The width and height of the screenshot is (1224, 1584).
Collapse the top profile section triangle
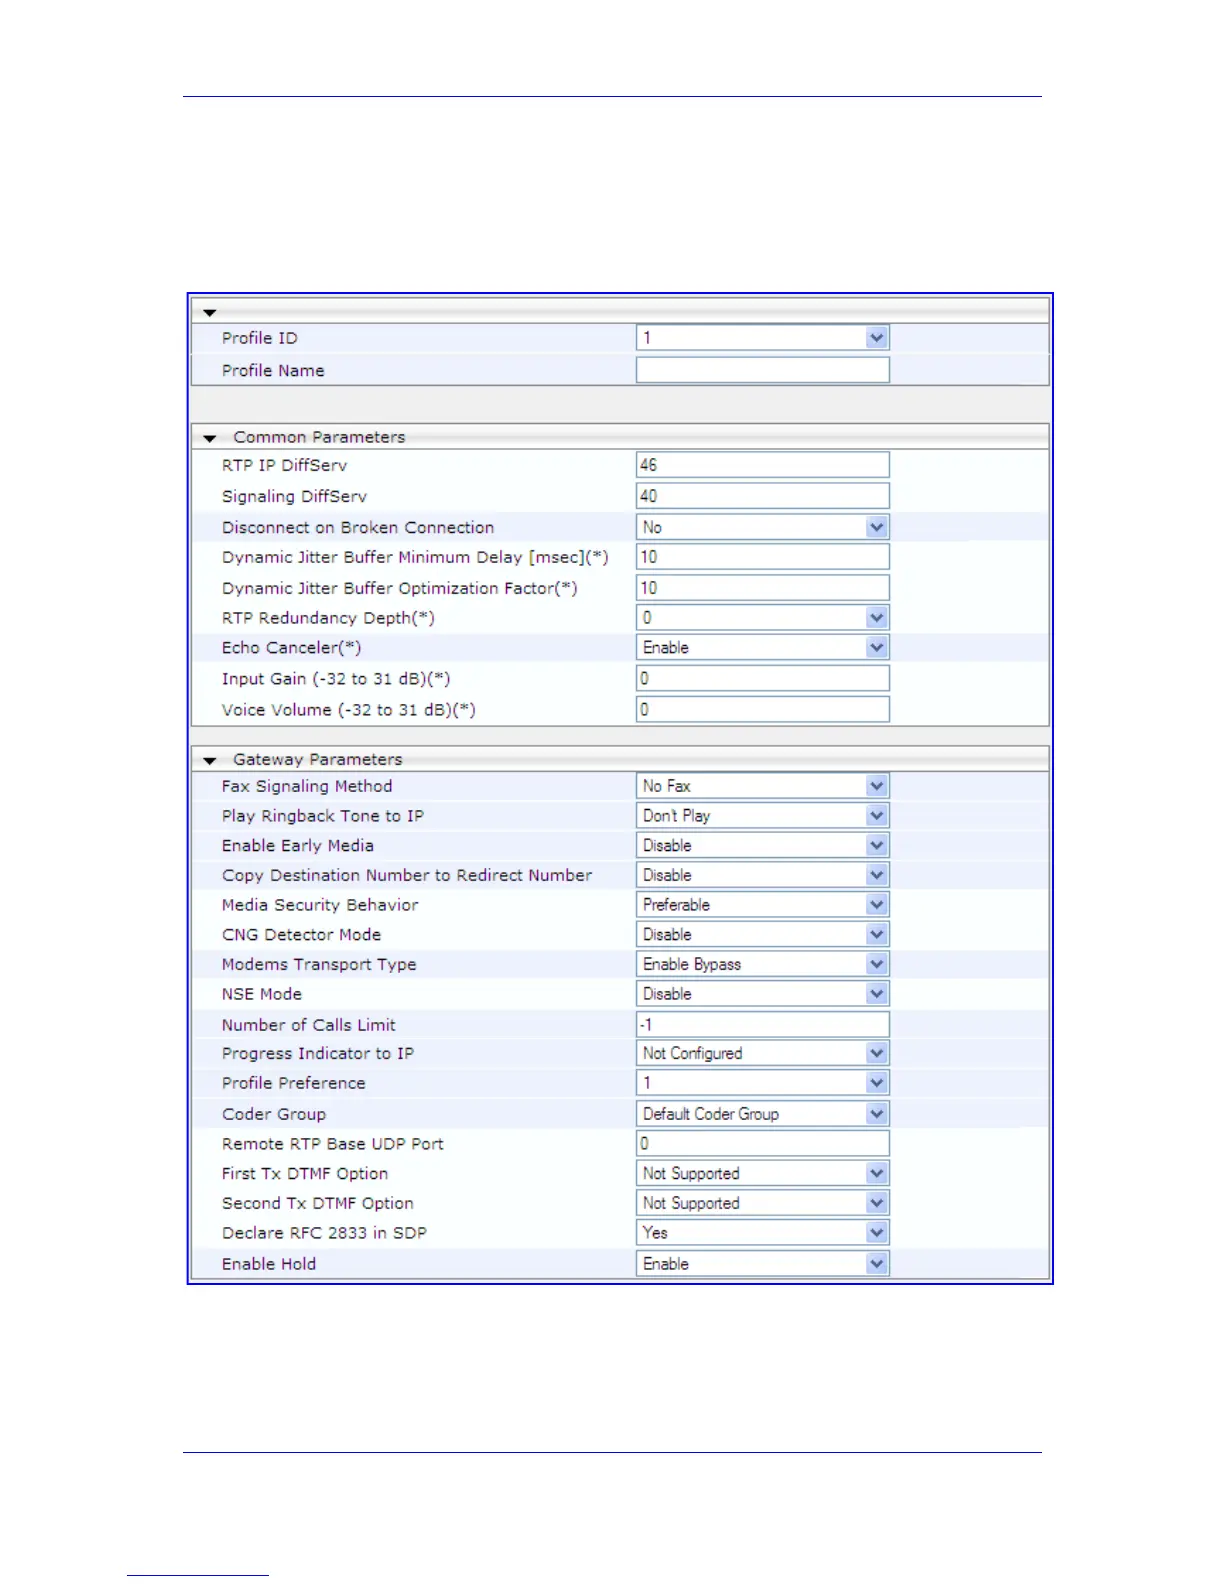pos(210,313)
